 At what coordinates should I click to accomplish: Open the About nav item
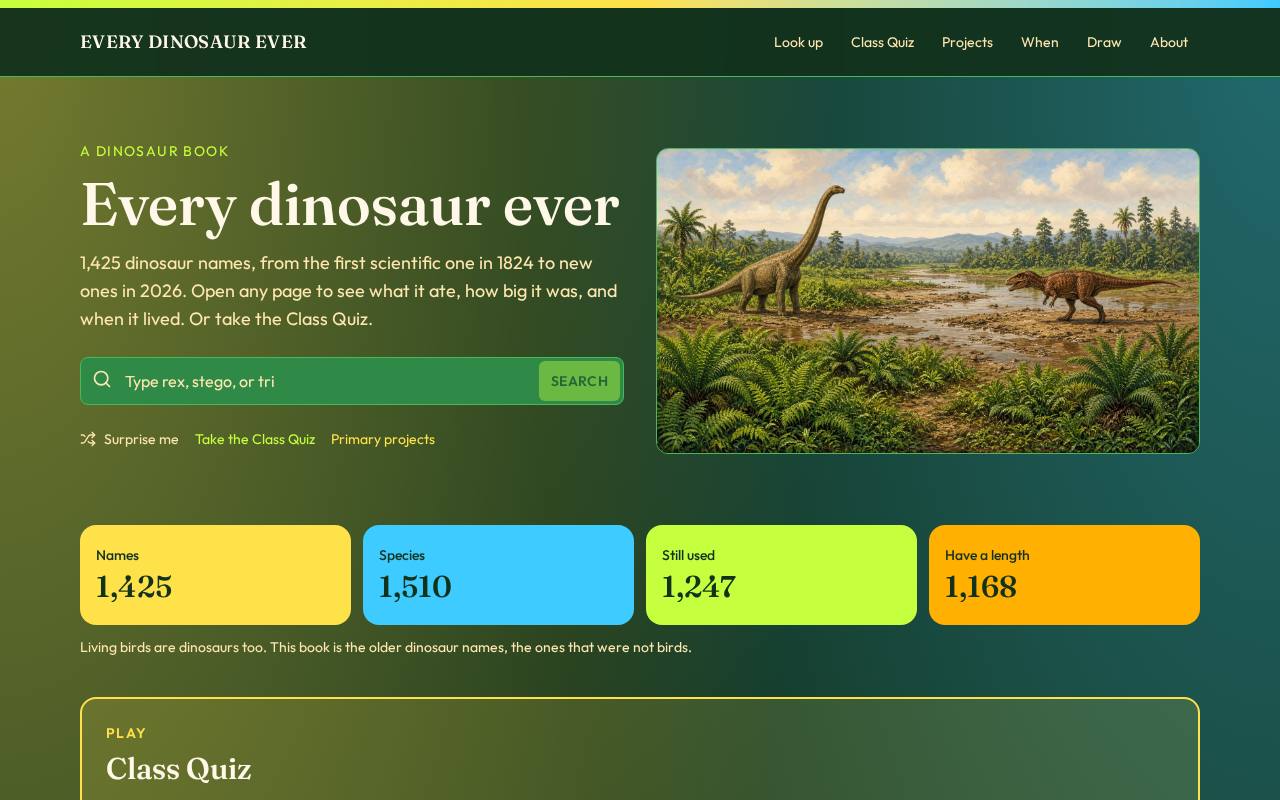1169,42
